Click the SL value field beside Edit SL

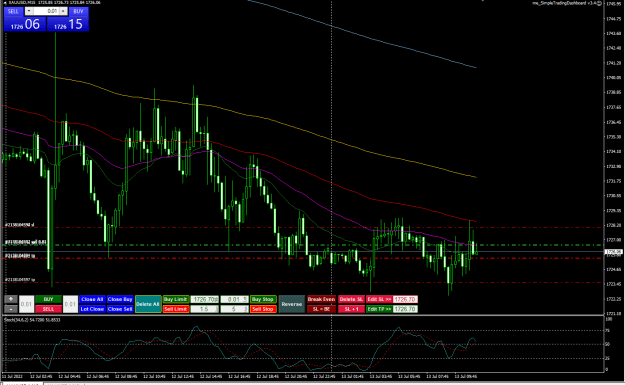click(405, 299)
